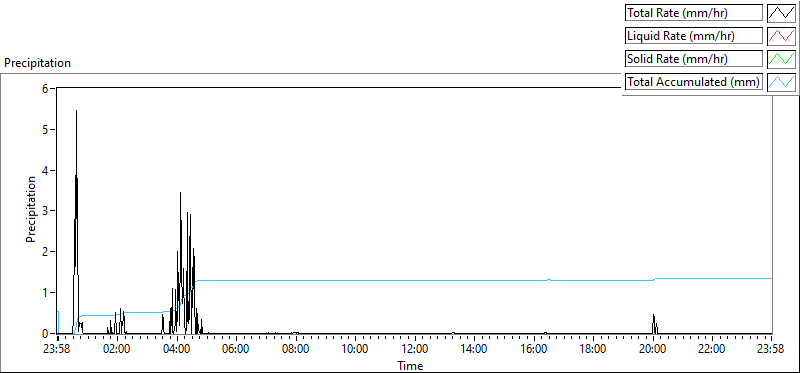This screenshot has width=800, height=373.
Task: Click the Solid Rate green plot sample icon
Action: click(x=781, y=59)
